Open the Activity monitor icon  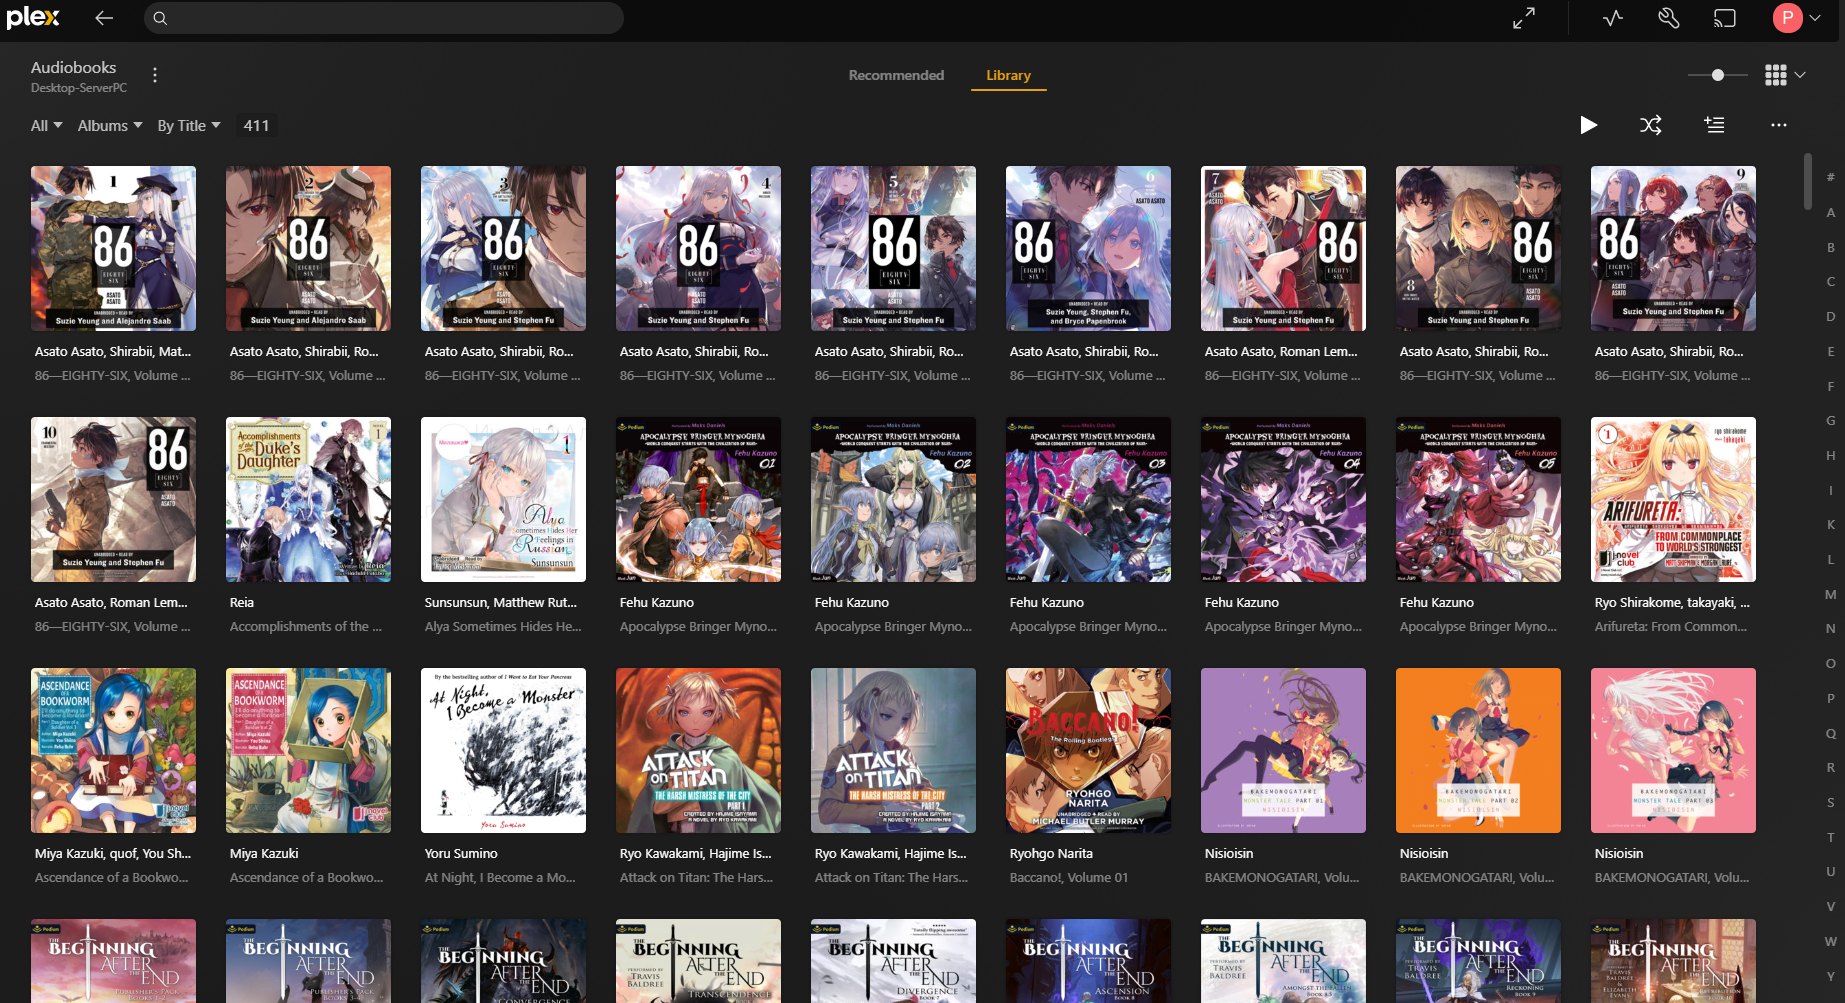(x=1612, y=18)
